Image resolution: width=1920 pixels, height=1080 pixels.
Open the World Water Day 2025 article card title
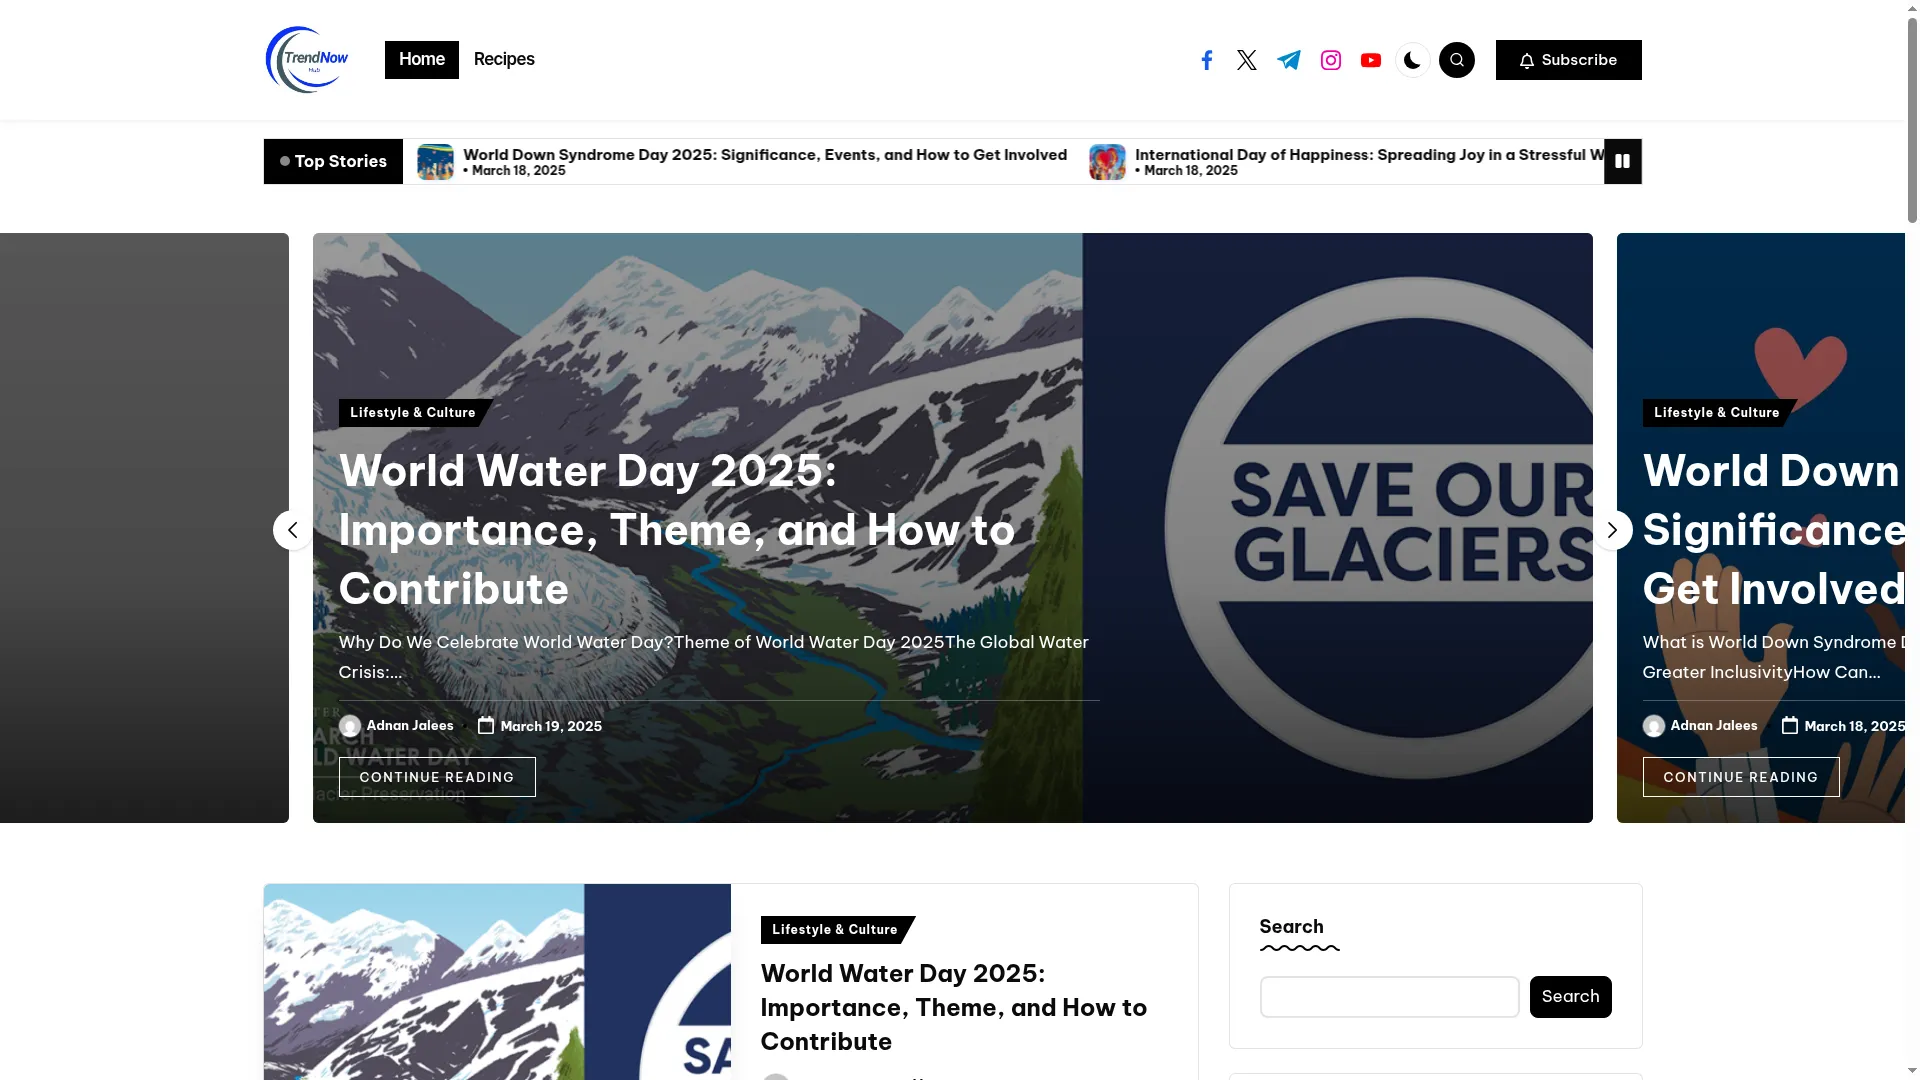coord(954,1008)
